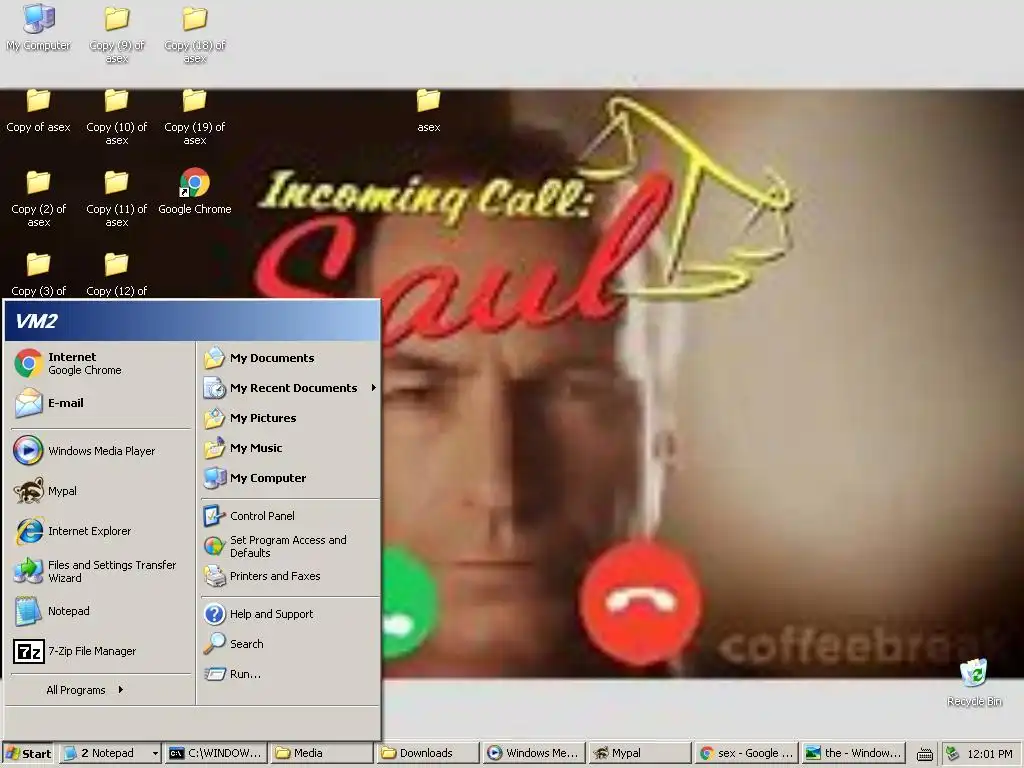Open My Computer from the Start menu
Viewport: 1024px width, 768px height.
coord(289,478)
